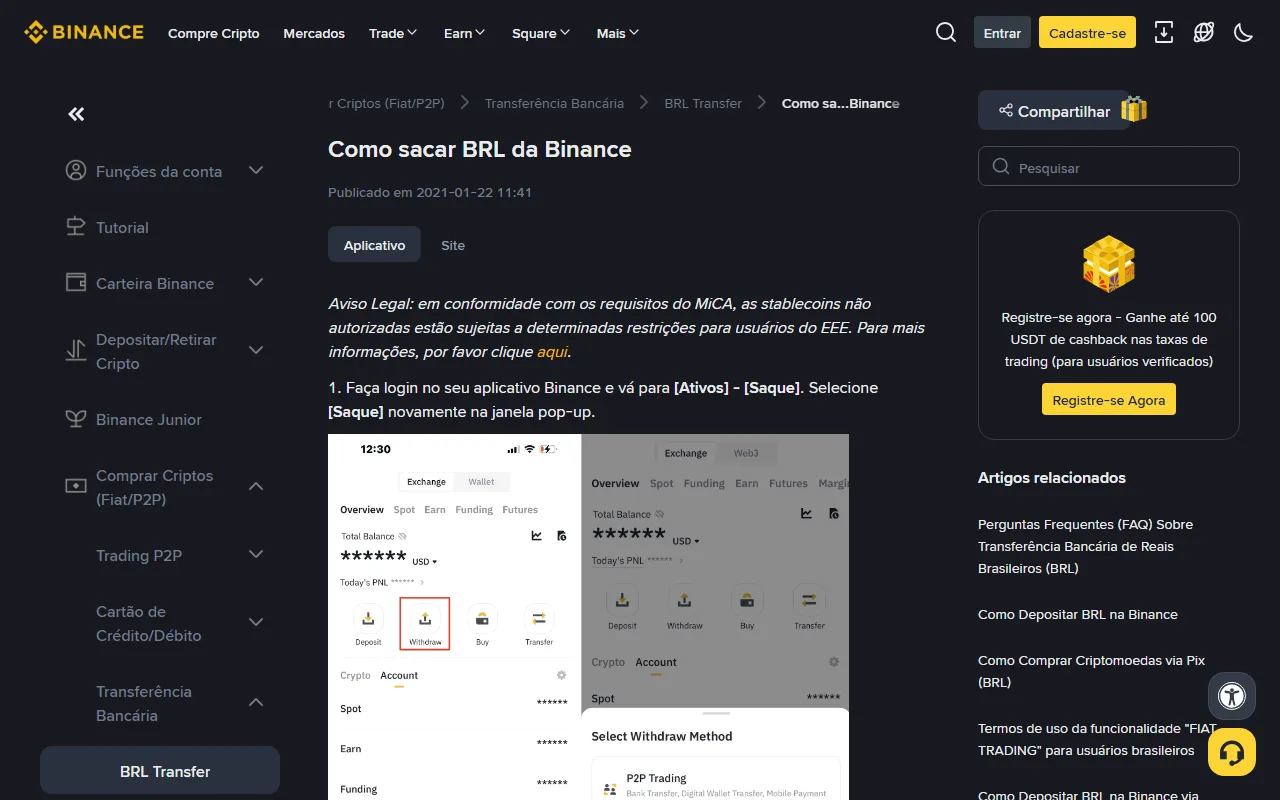Viewport: 1280px width, 800px height.
Task: Collapse the sidebar with double-arrow icon
Action: pyautogui.click(x=76, y=114)
